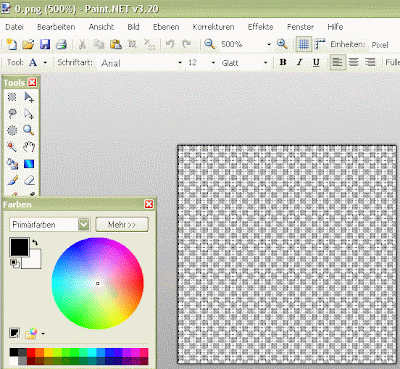This screenshot has height=369, width=400.
Task: Select the Pan hand tool
Action: pyautogui.click(x=29, y=147)
